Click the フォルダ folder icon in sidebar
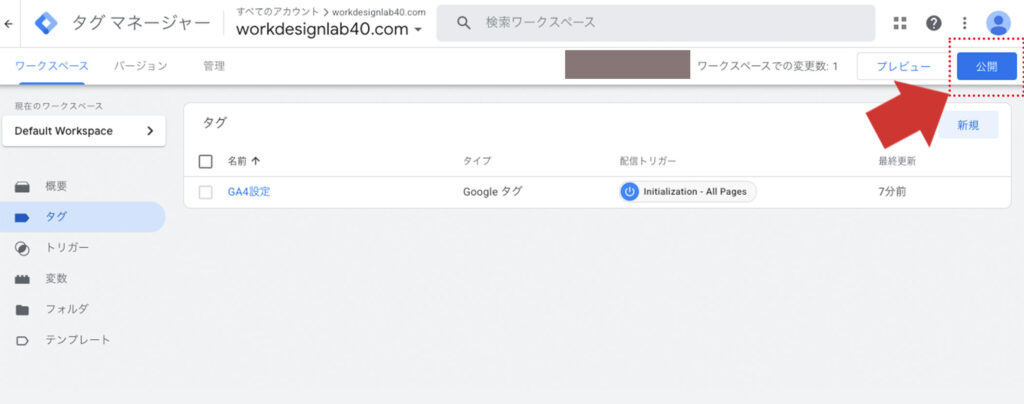This screenshot has height=404, width=1024. [22, 309]
